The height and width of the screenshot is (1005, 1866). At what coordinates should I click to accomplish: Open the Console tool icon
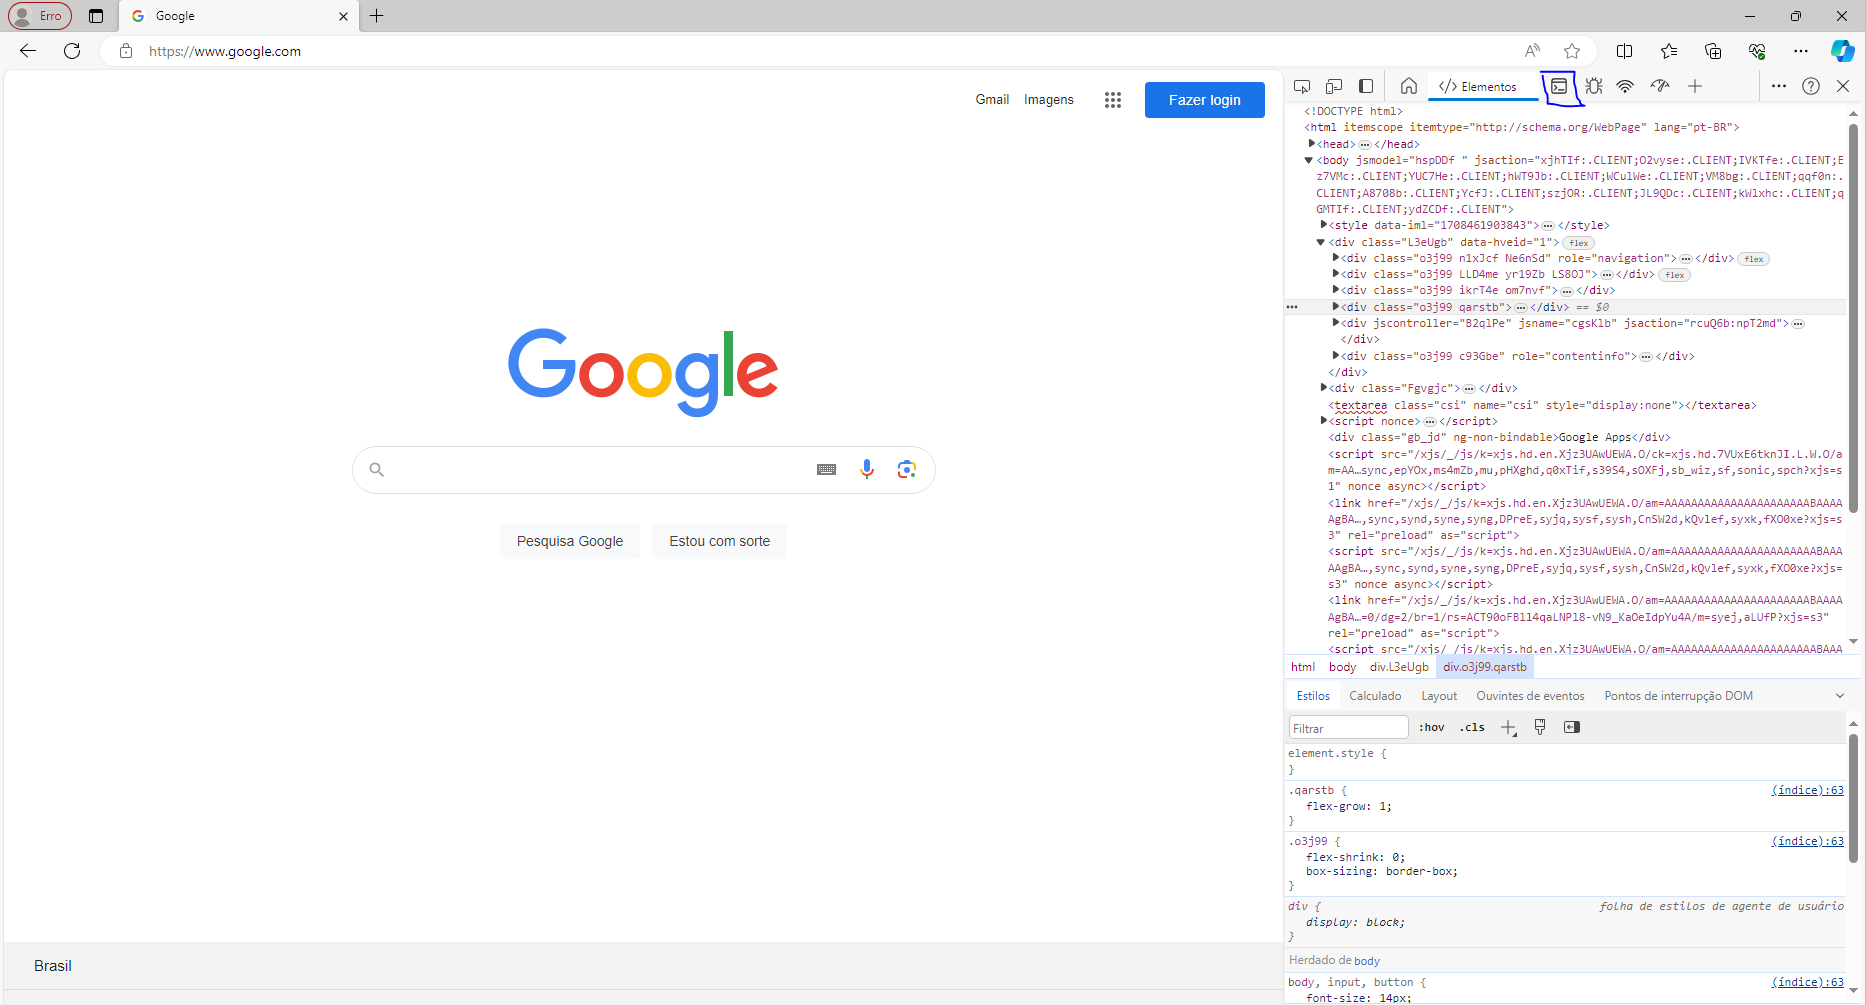tap(1559, 87)
